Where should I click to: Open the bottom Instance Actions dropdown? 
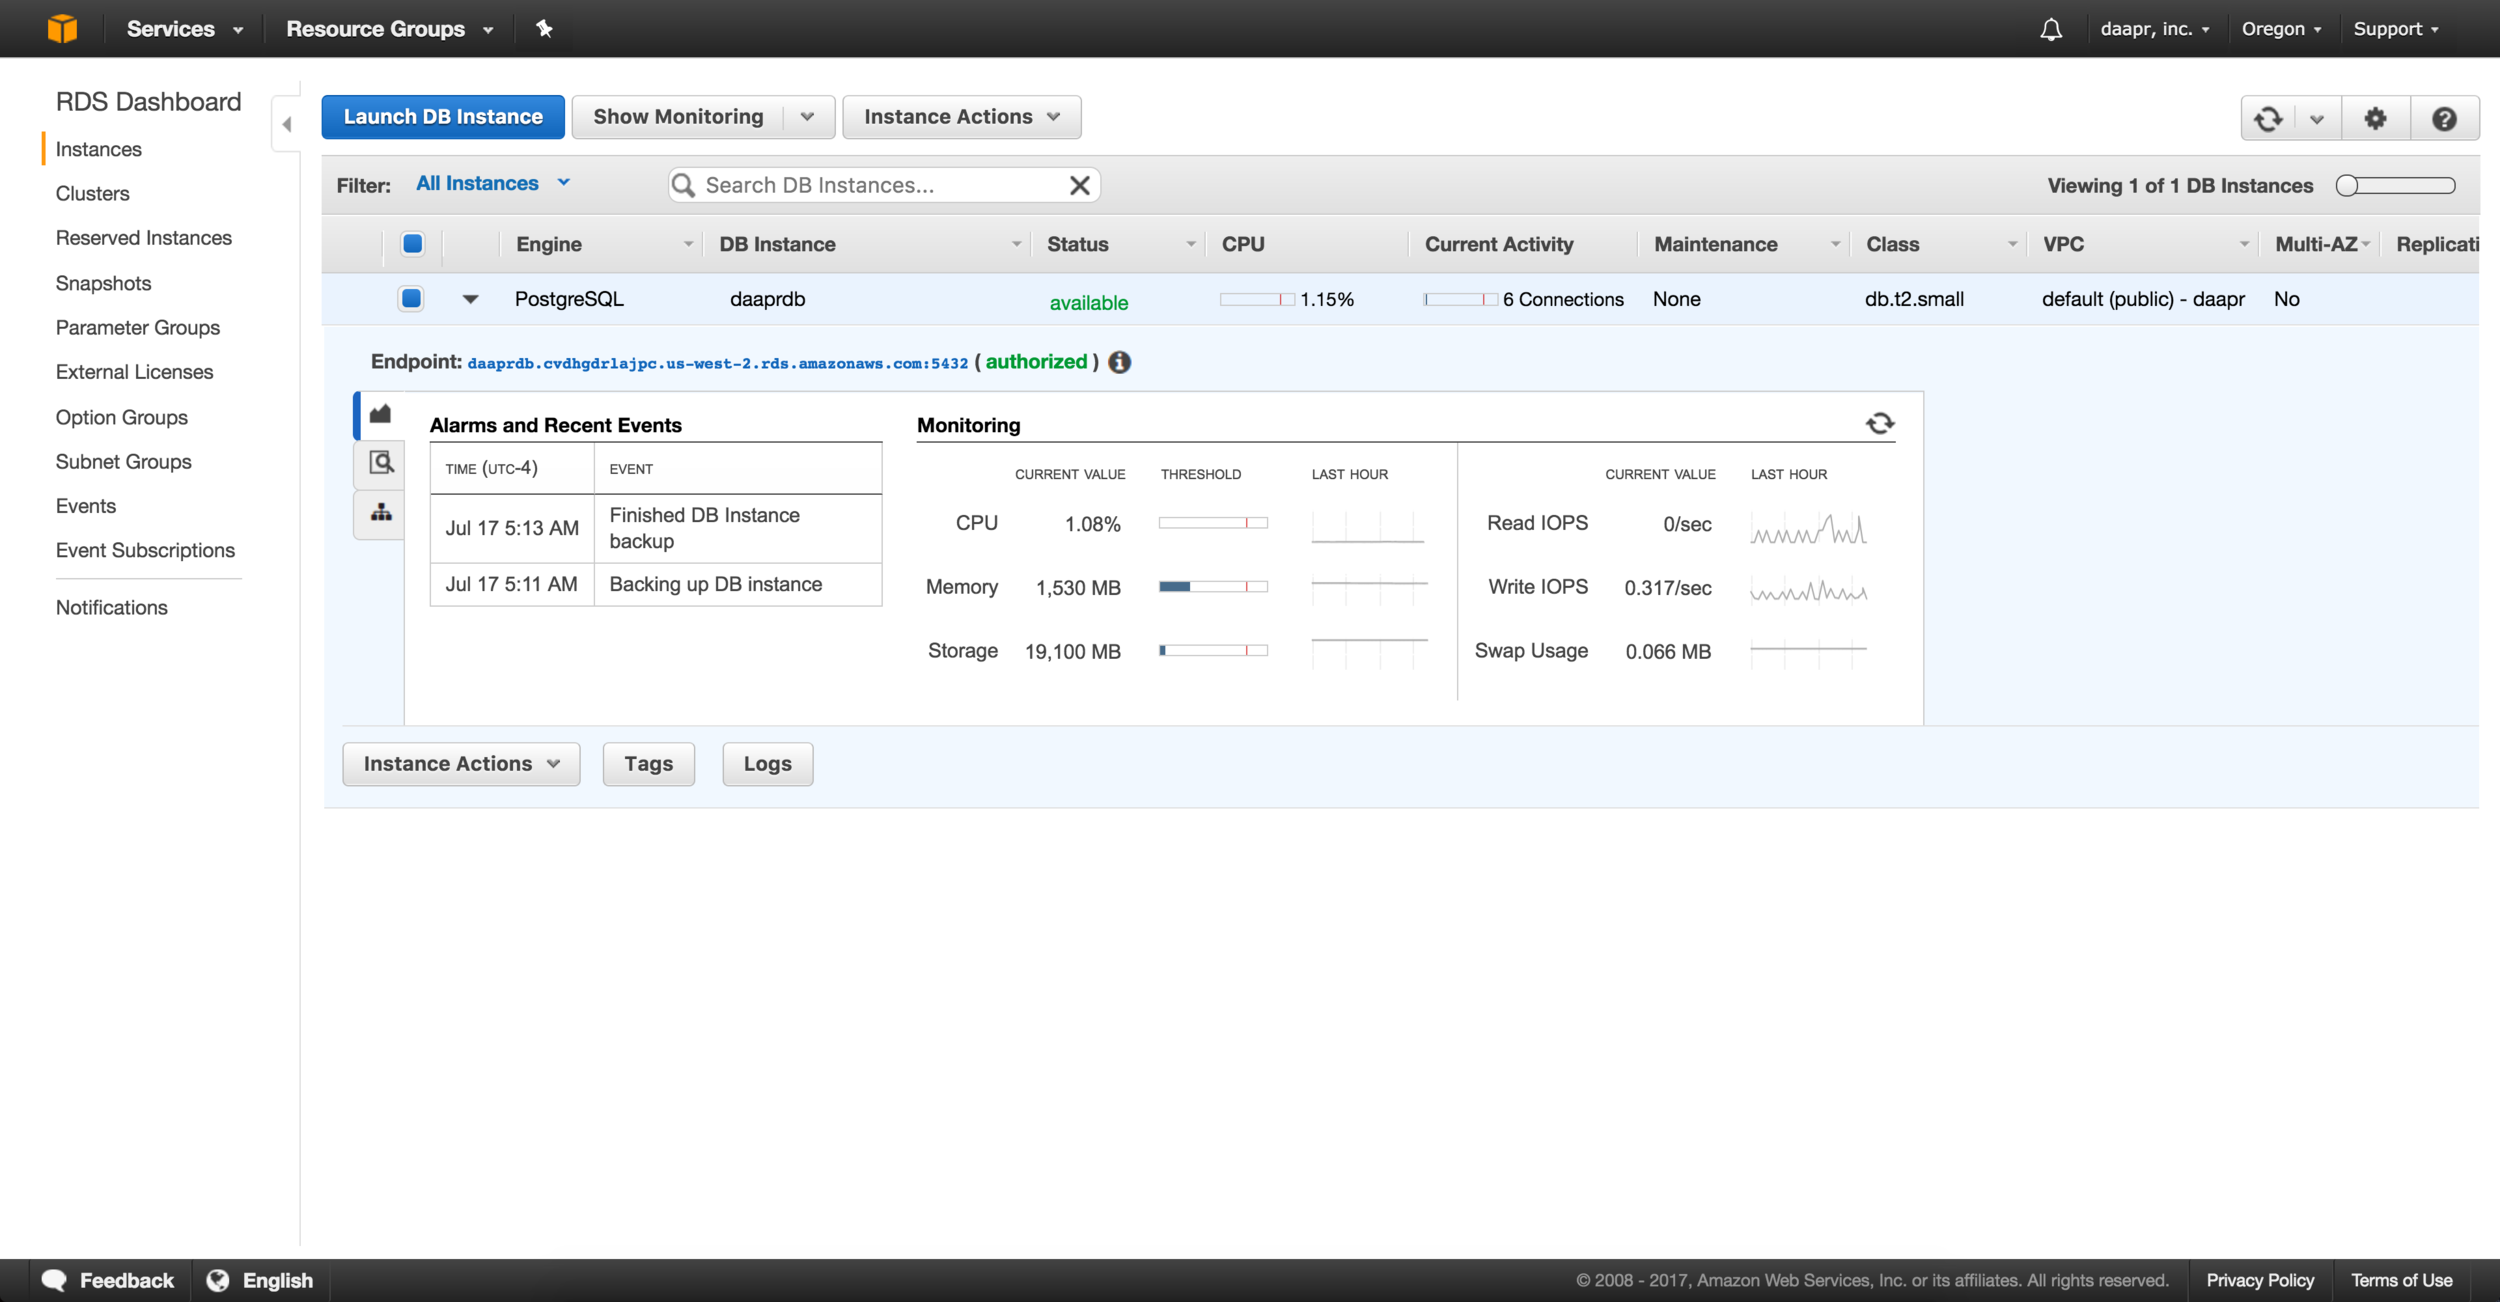pyautogui.click(x=461, y=764)
